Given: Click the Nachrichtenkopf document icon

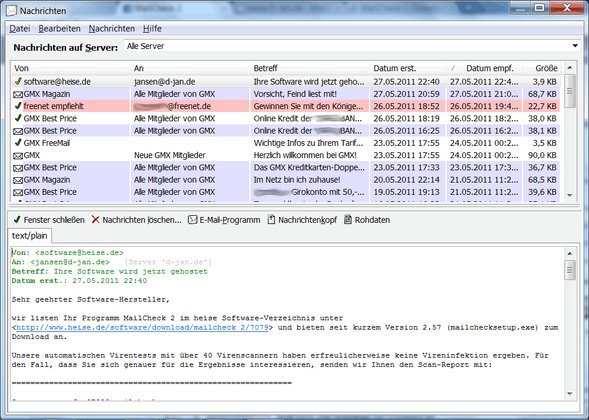Looking at the screenshot, I should pyautogui.click(x=271, y=219).
